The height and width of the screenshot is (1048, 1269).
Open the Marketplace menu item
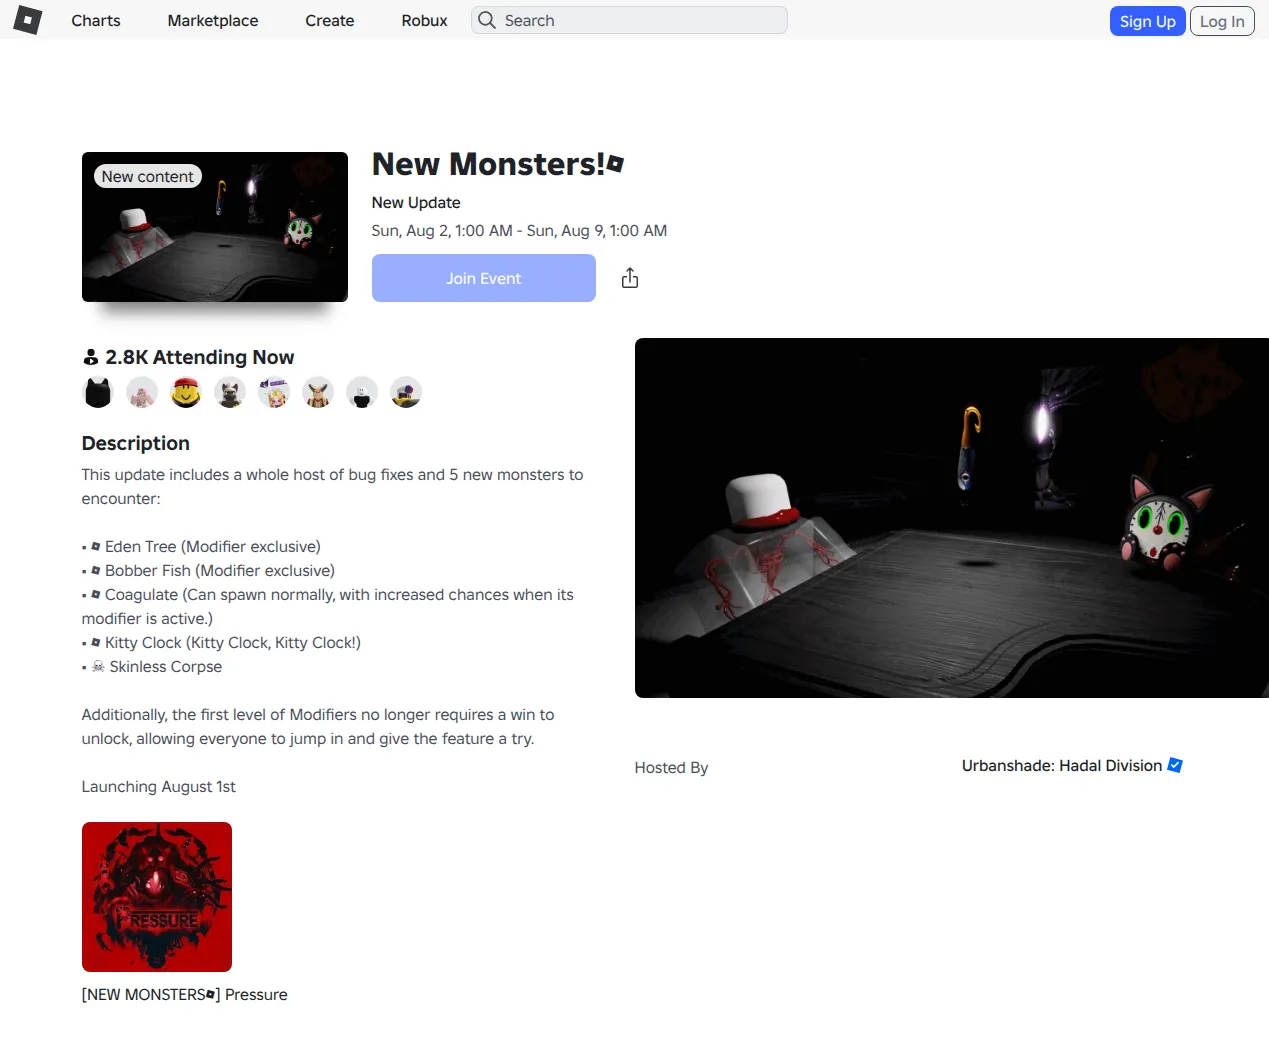(x=213, y=20)
